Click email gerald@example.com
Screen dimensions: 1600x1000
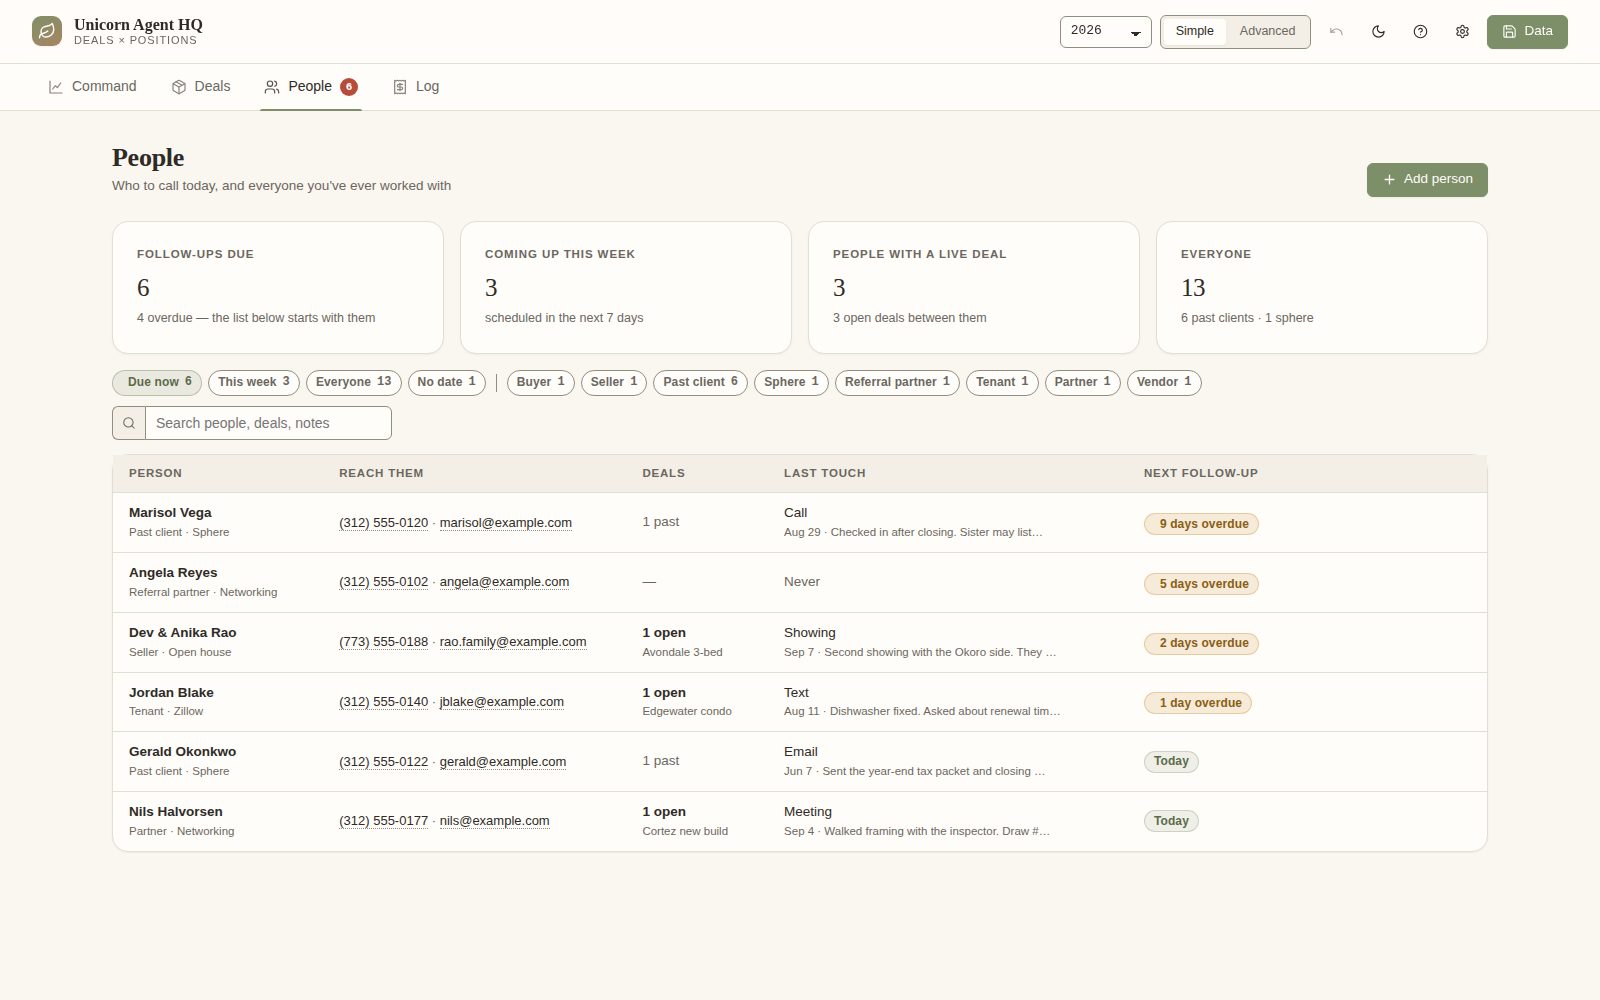tap(503, 762)
